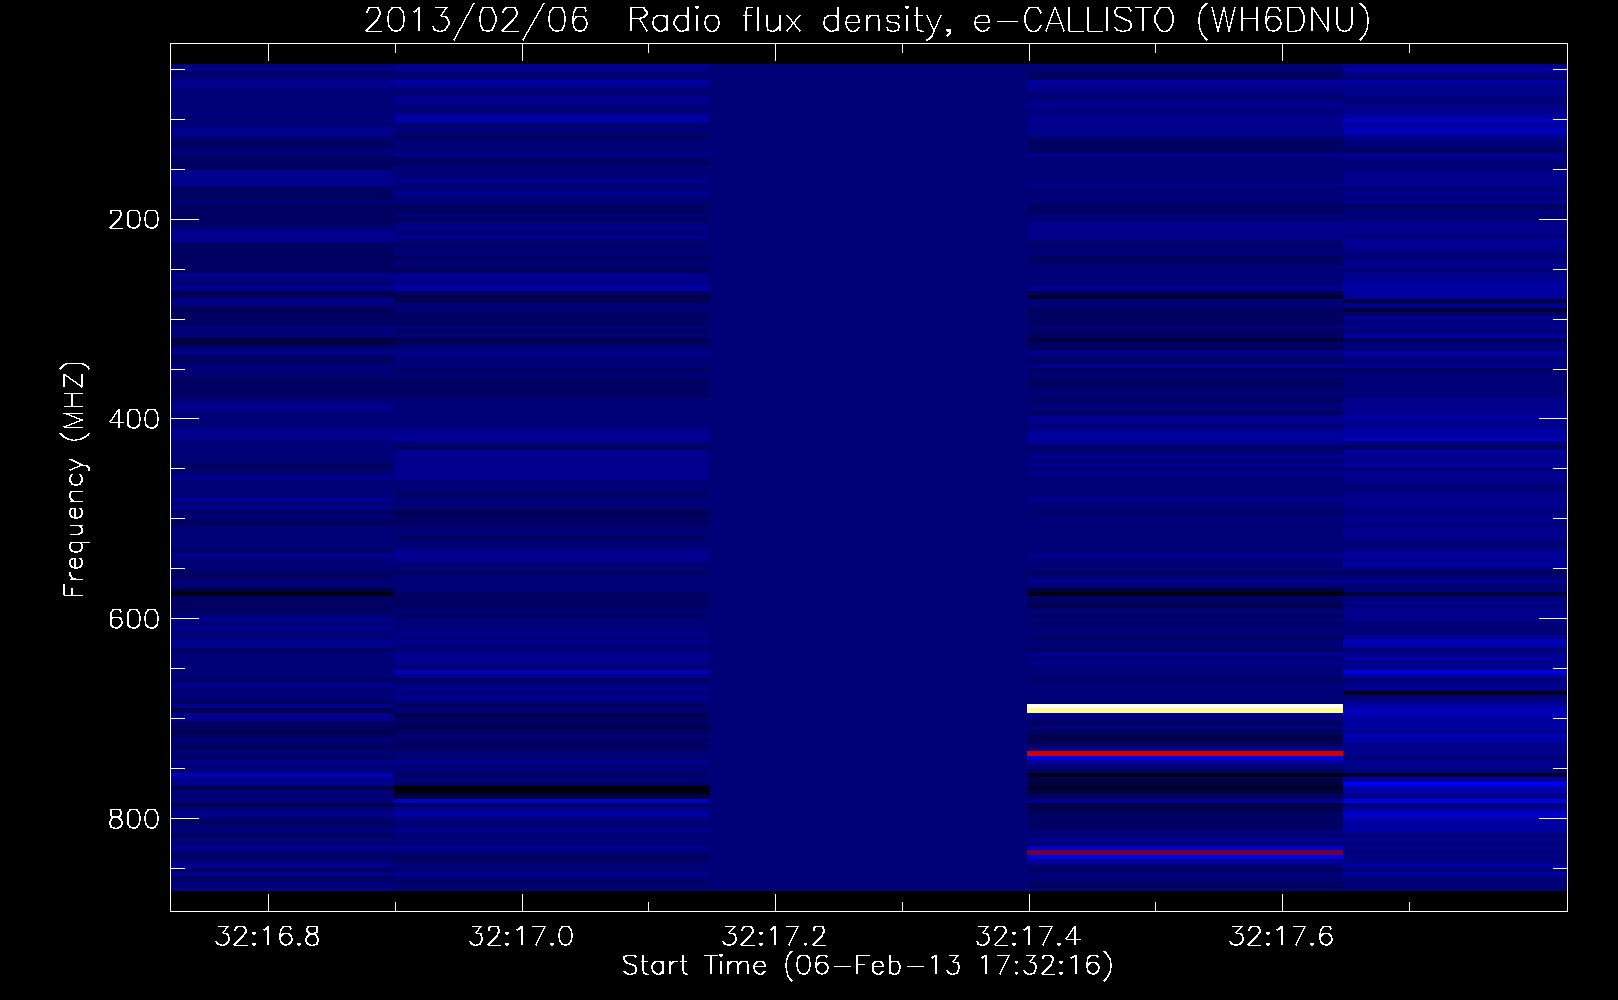Click the upper red band near 735 MHz
Screen dimensions: 1618x1000
[x=1185, y=753]
